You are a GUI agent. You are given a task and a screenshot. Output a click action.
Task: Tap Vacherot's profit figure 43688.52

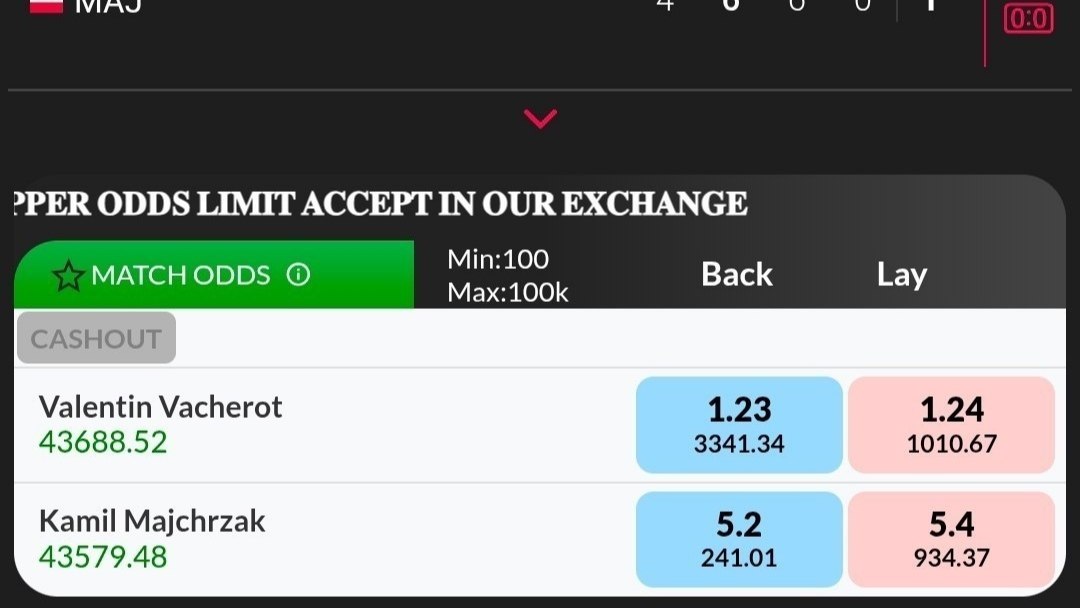(x=103, y=442)
